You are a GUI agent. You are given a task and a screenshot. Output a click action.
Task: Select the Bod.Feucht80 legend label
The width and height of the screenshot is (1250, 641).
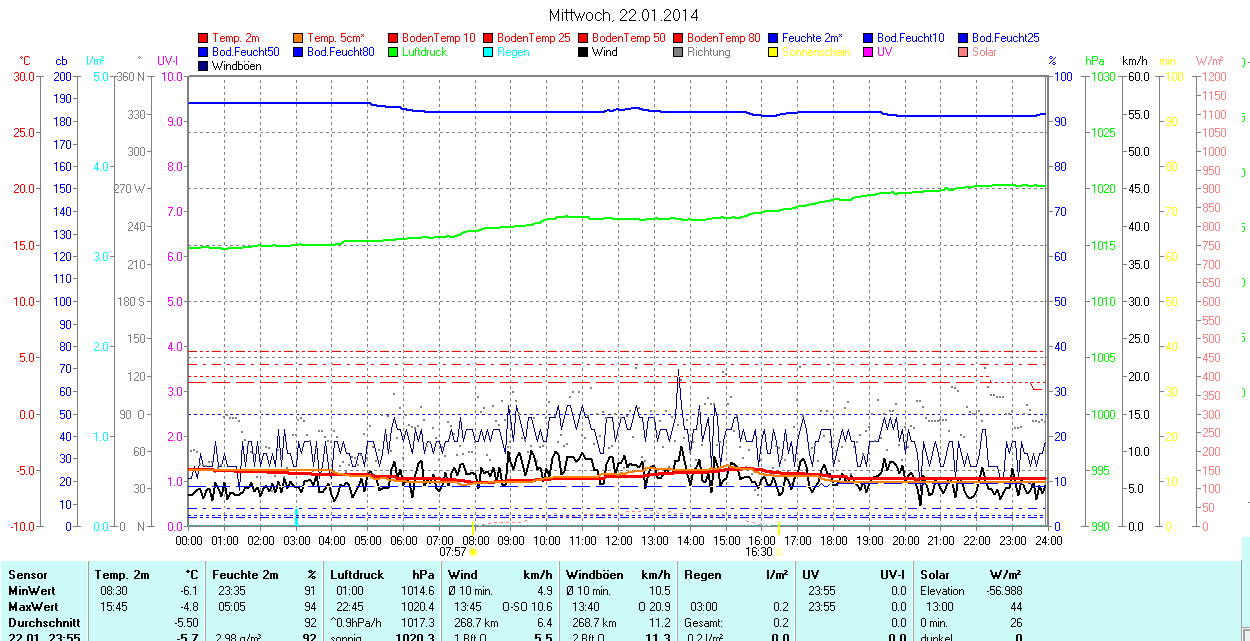click(x=340, y=52)
